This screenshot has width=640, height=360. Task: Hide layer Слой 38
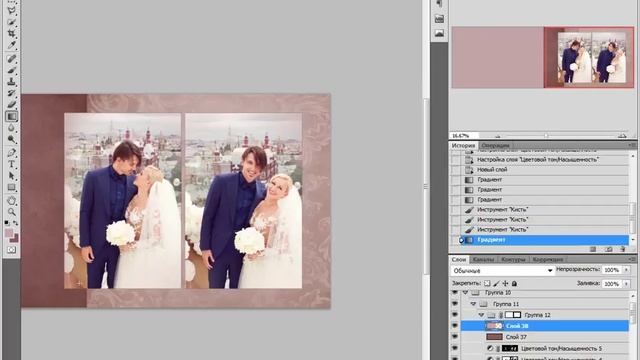(455, 326)
